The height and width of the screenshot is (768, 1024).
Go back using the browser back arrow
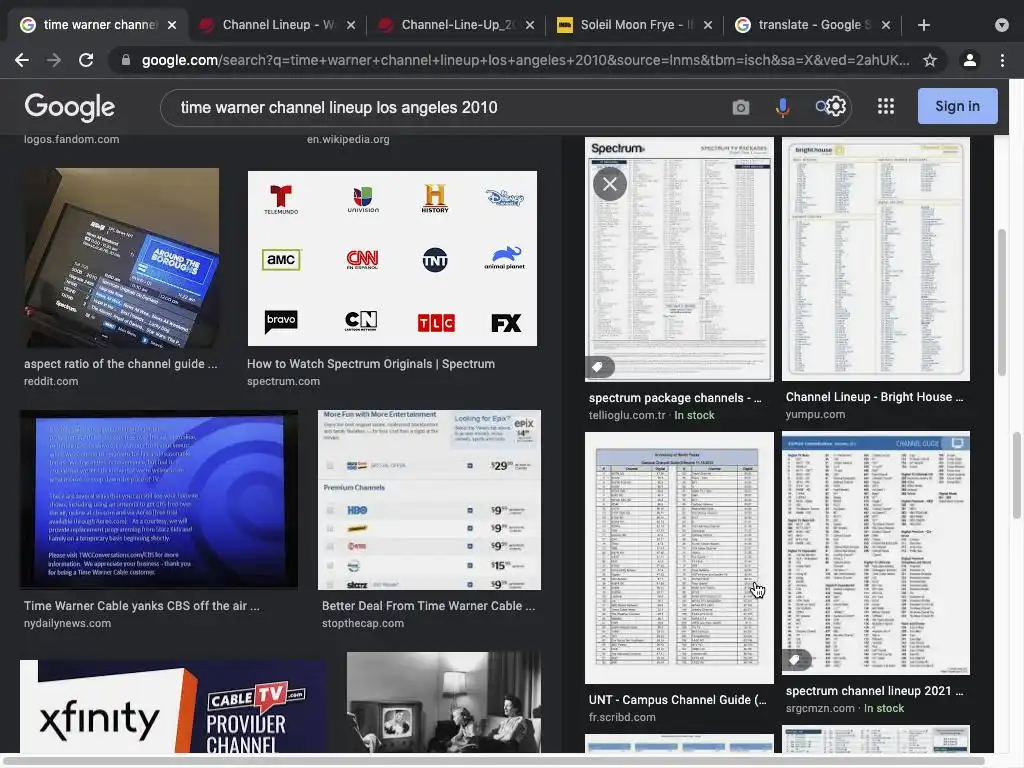(22, 60)
